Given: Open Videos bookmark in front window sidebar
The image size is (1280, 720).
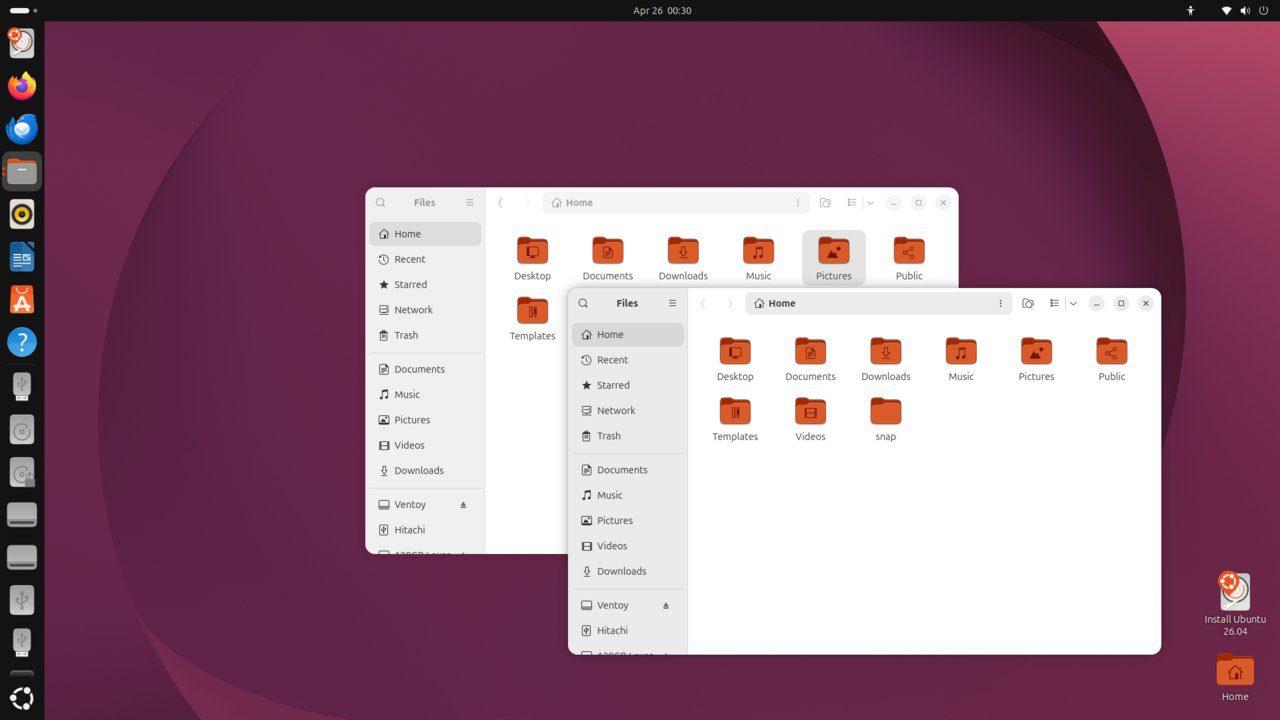Looking at the screenshot, I should pyautogui.click(x=628, y=546).
